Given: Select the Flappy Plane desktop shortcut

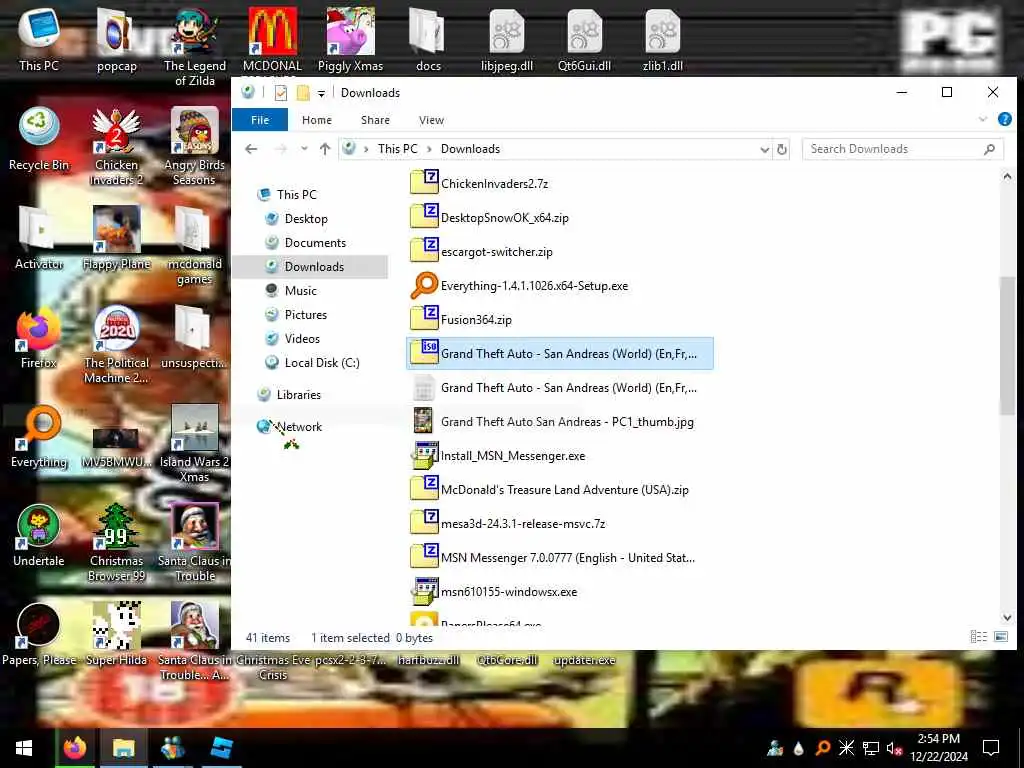Looking at the screenshot, I should (116, 239).
